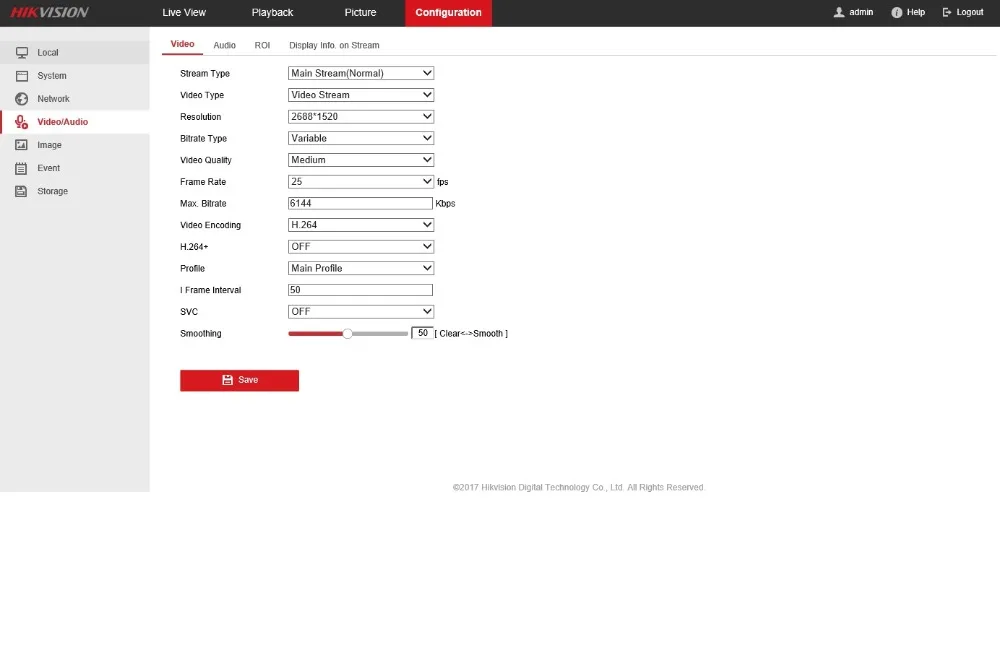Screen dimensions: 1000x650
Task: Click the Smoothing value box
Action: tap(422, 333)
